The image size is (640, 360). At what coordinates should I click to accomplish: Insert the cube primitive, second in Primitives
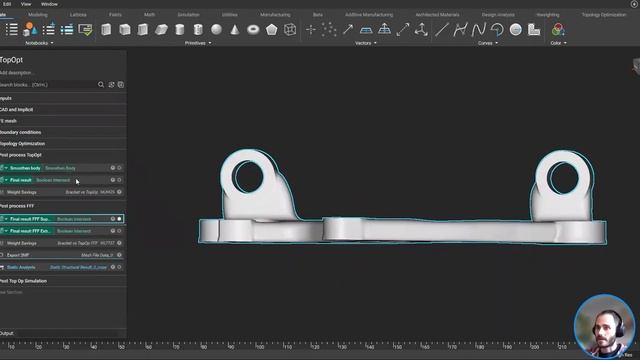124,29
